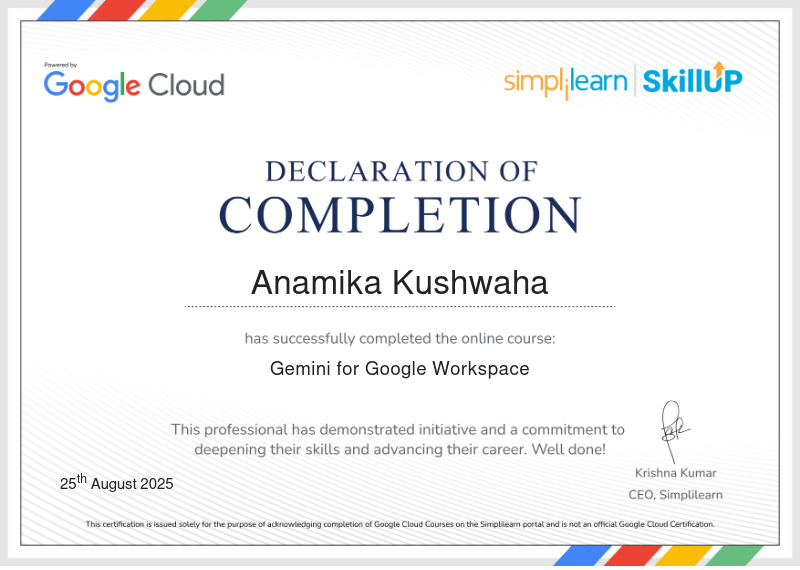Click the orange arrow in SkillUP logo

[x=719, y=68]
